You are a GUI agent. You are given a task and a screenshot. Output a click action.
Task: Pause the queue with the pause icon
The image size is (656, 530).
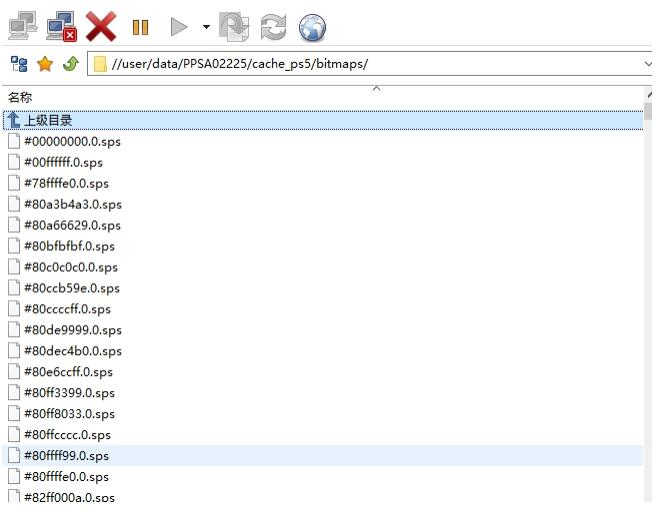(x=140, y=28)
